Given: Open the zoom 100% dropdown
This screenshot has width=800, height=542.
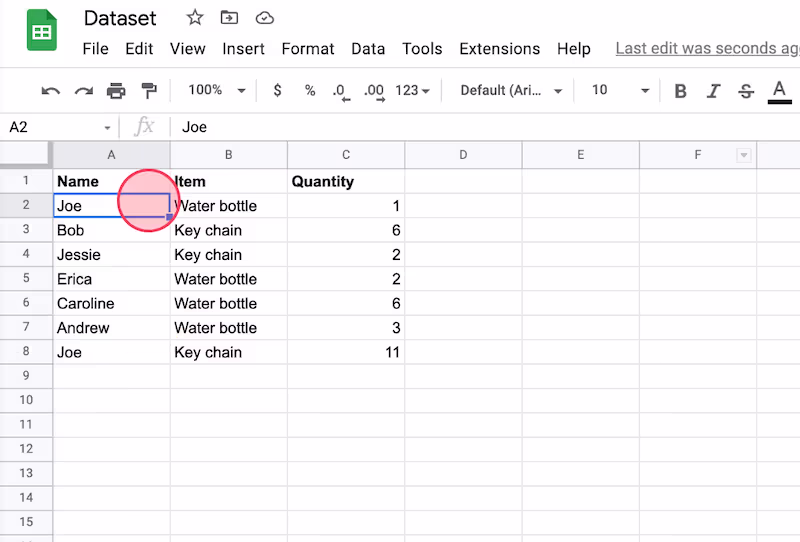Looking at the screenshot, I should pos(217,90).
